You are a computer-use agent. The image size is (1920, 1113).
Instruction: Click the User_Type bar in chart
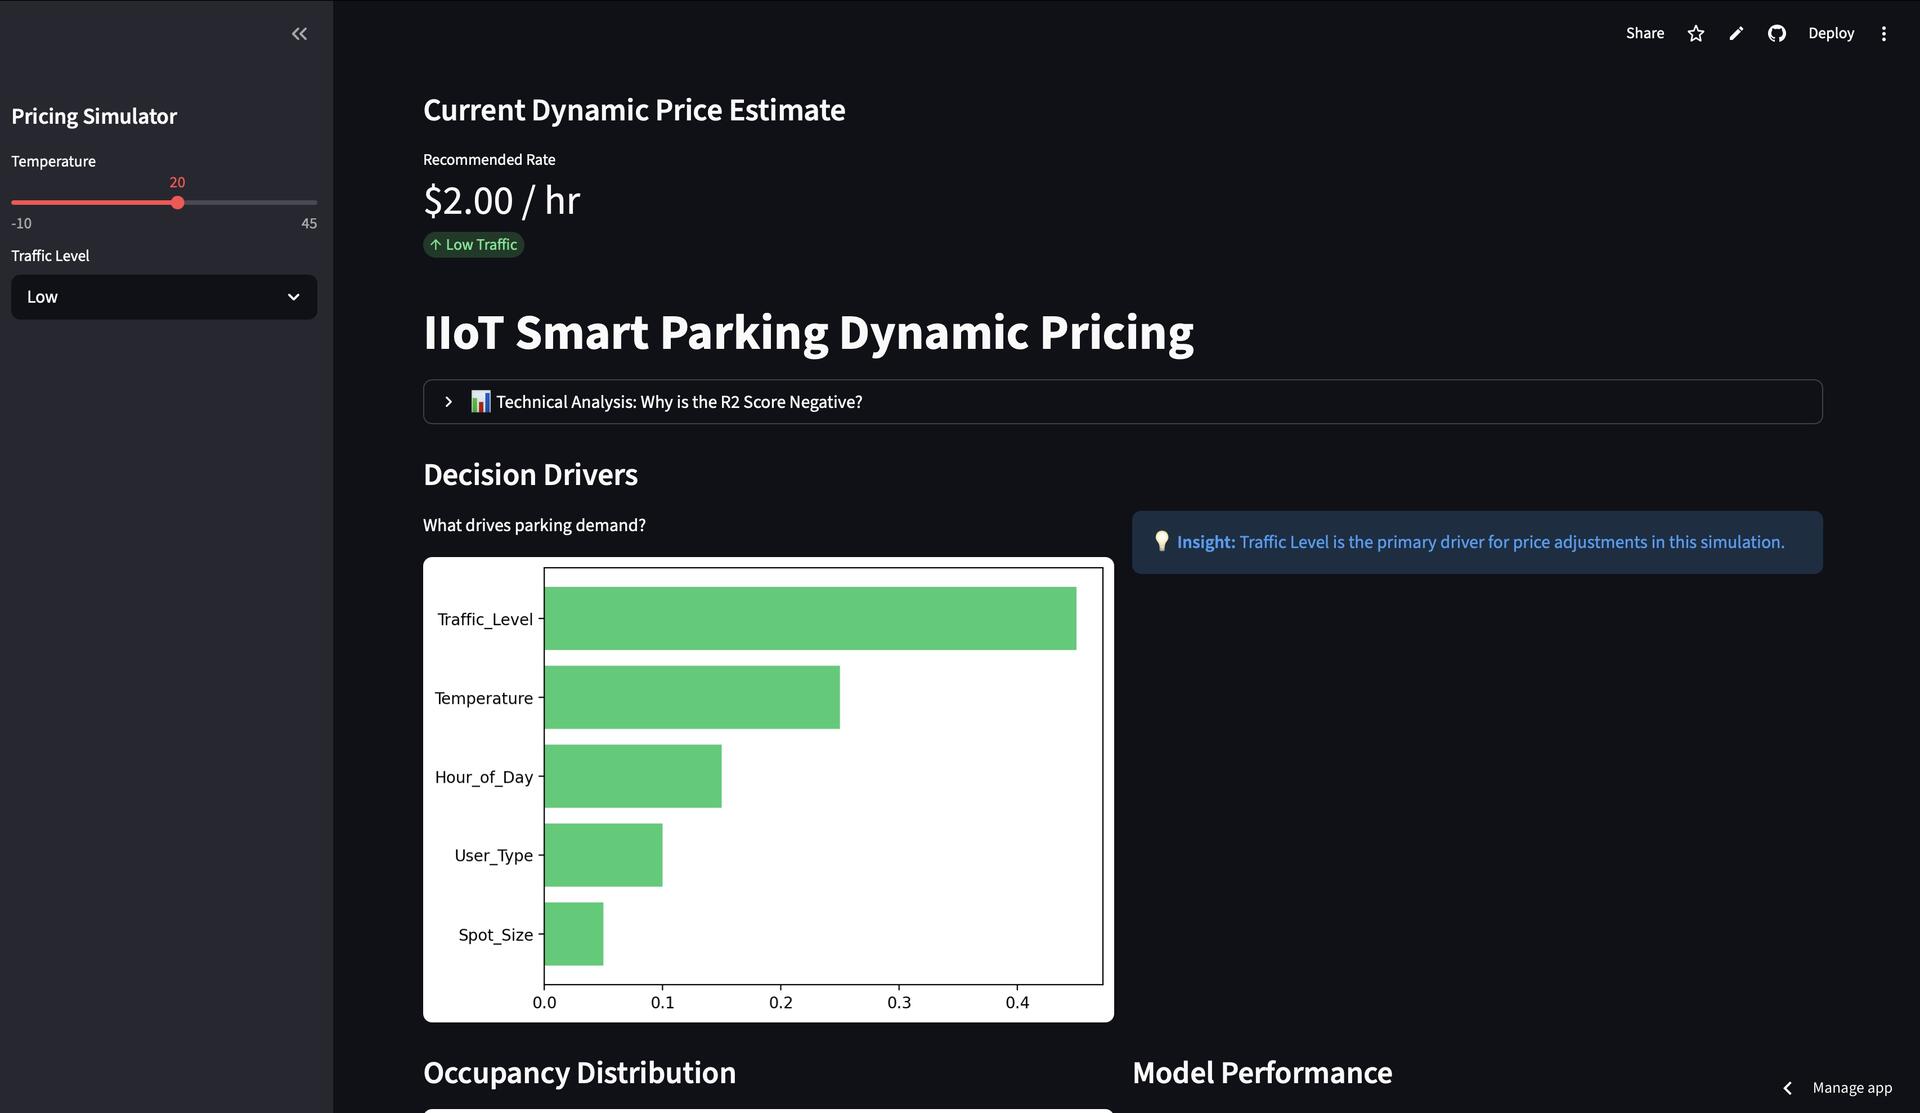coord(603,855)
